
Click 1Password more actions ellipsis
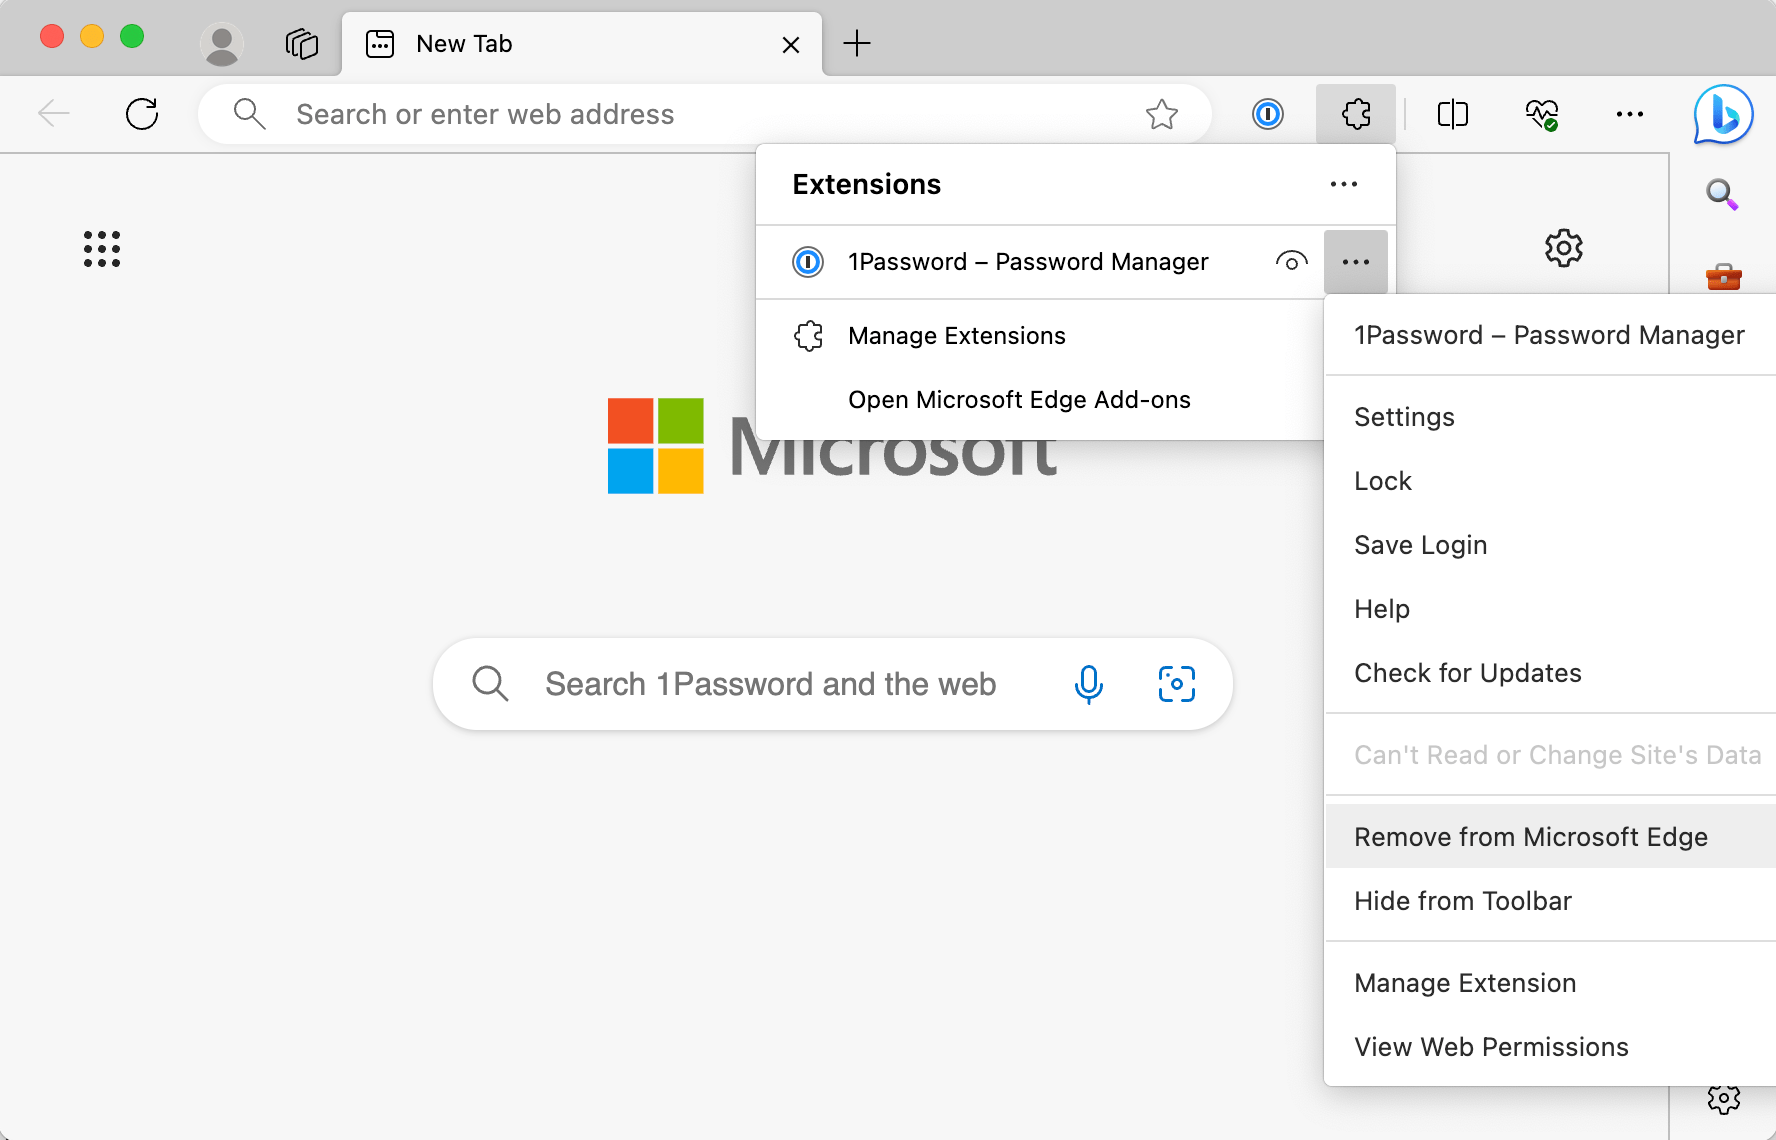pyautogui.click(x=1356, y=262)
